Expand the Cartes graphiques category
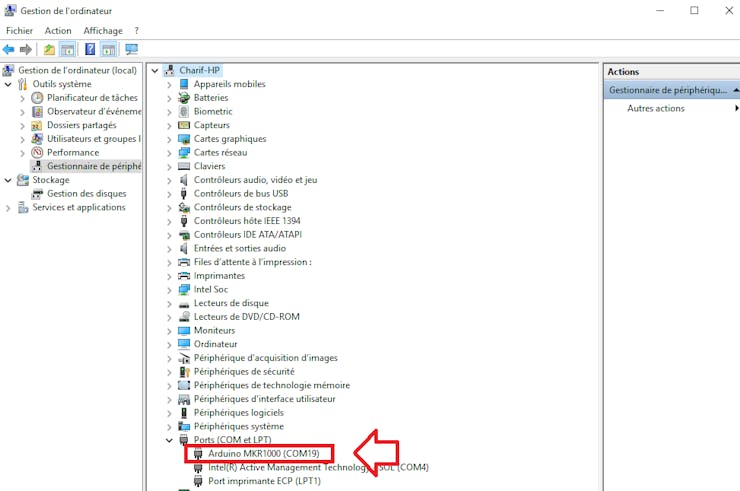Screen dimensions: 740x491 [x=169, y=139]
